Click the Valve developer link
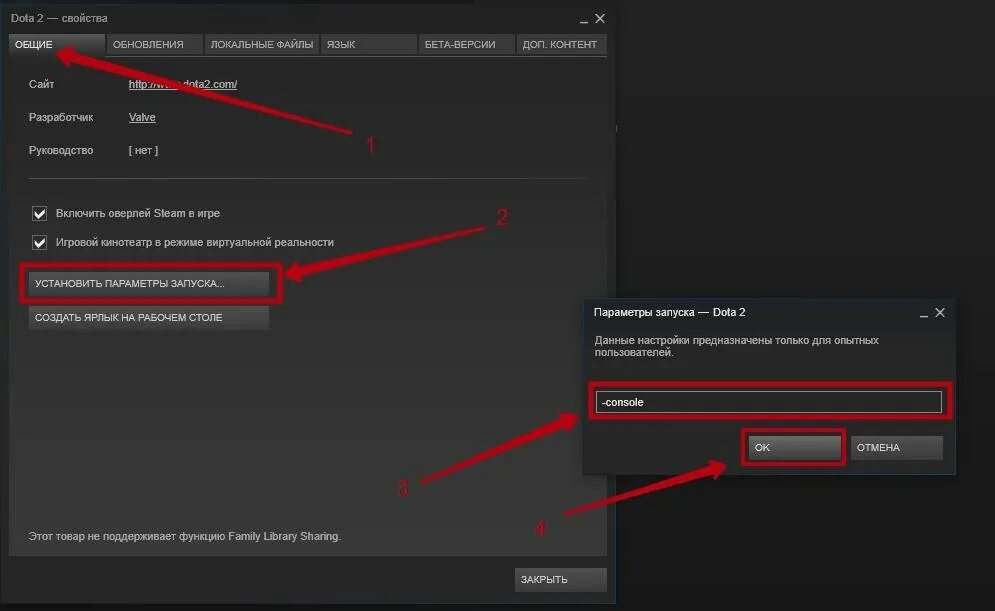The width and height of the screenshot is (995, 611). tap(142, 117)
